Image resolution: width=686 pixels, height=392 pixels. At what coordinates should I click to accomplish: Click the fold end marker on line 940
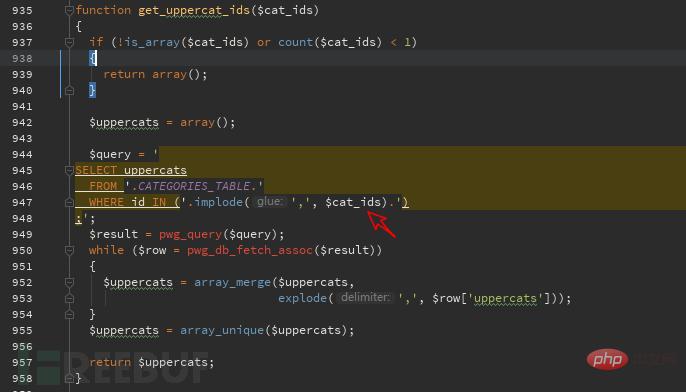click(69, 91)
